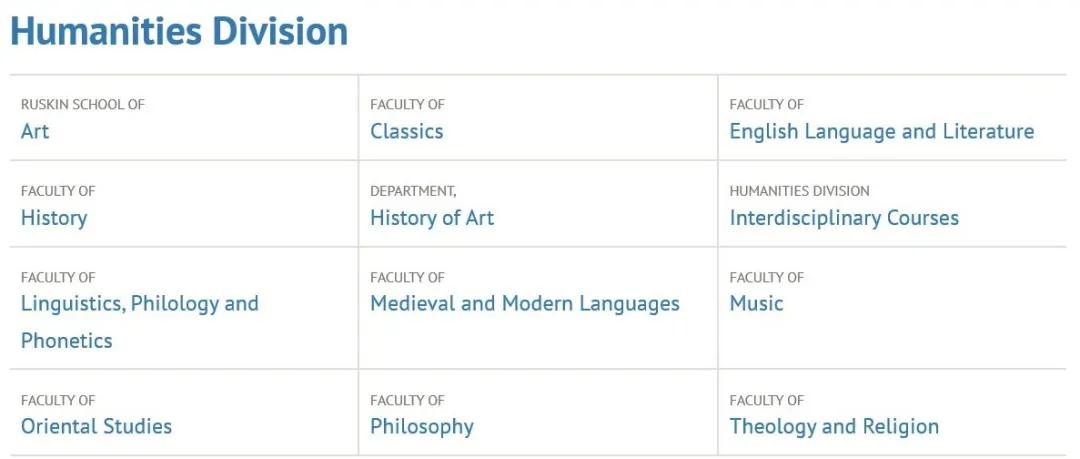Click the 'Faculty of' label above Classics
Screen dimensions: 1080x459
click(407, 104)
